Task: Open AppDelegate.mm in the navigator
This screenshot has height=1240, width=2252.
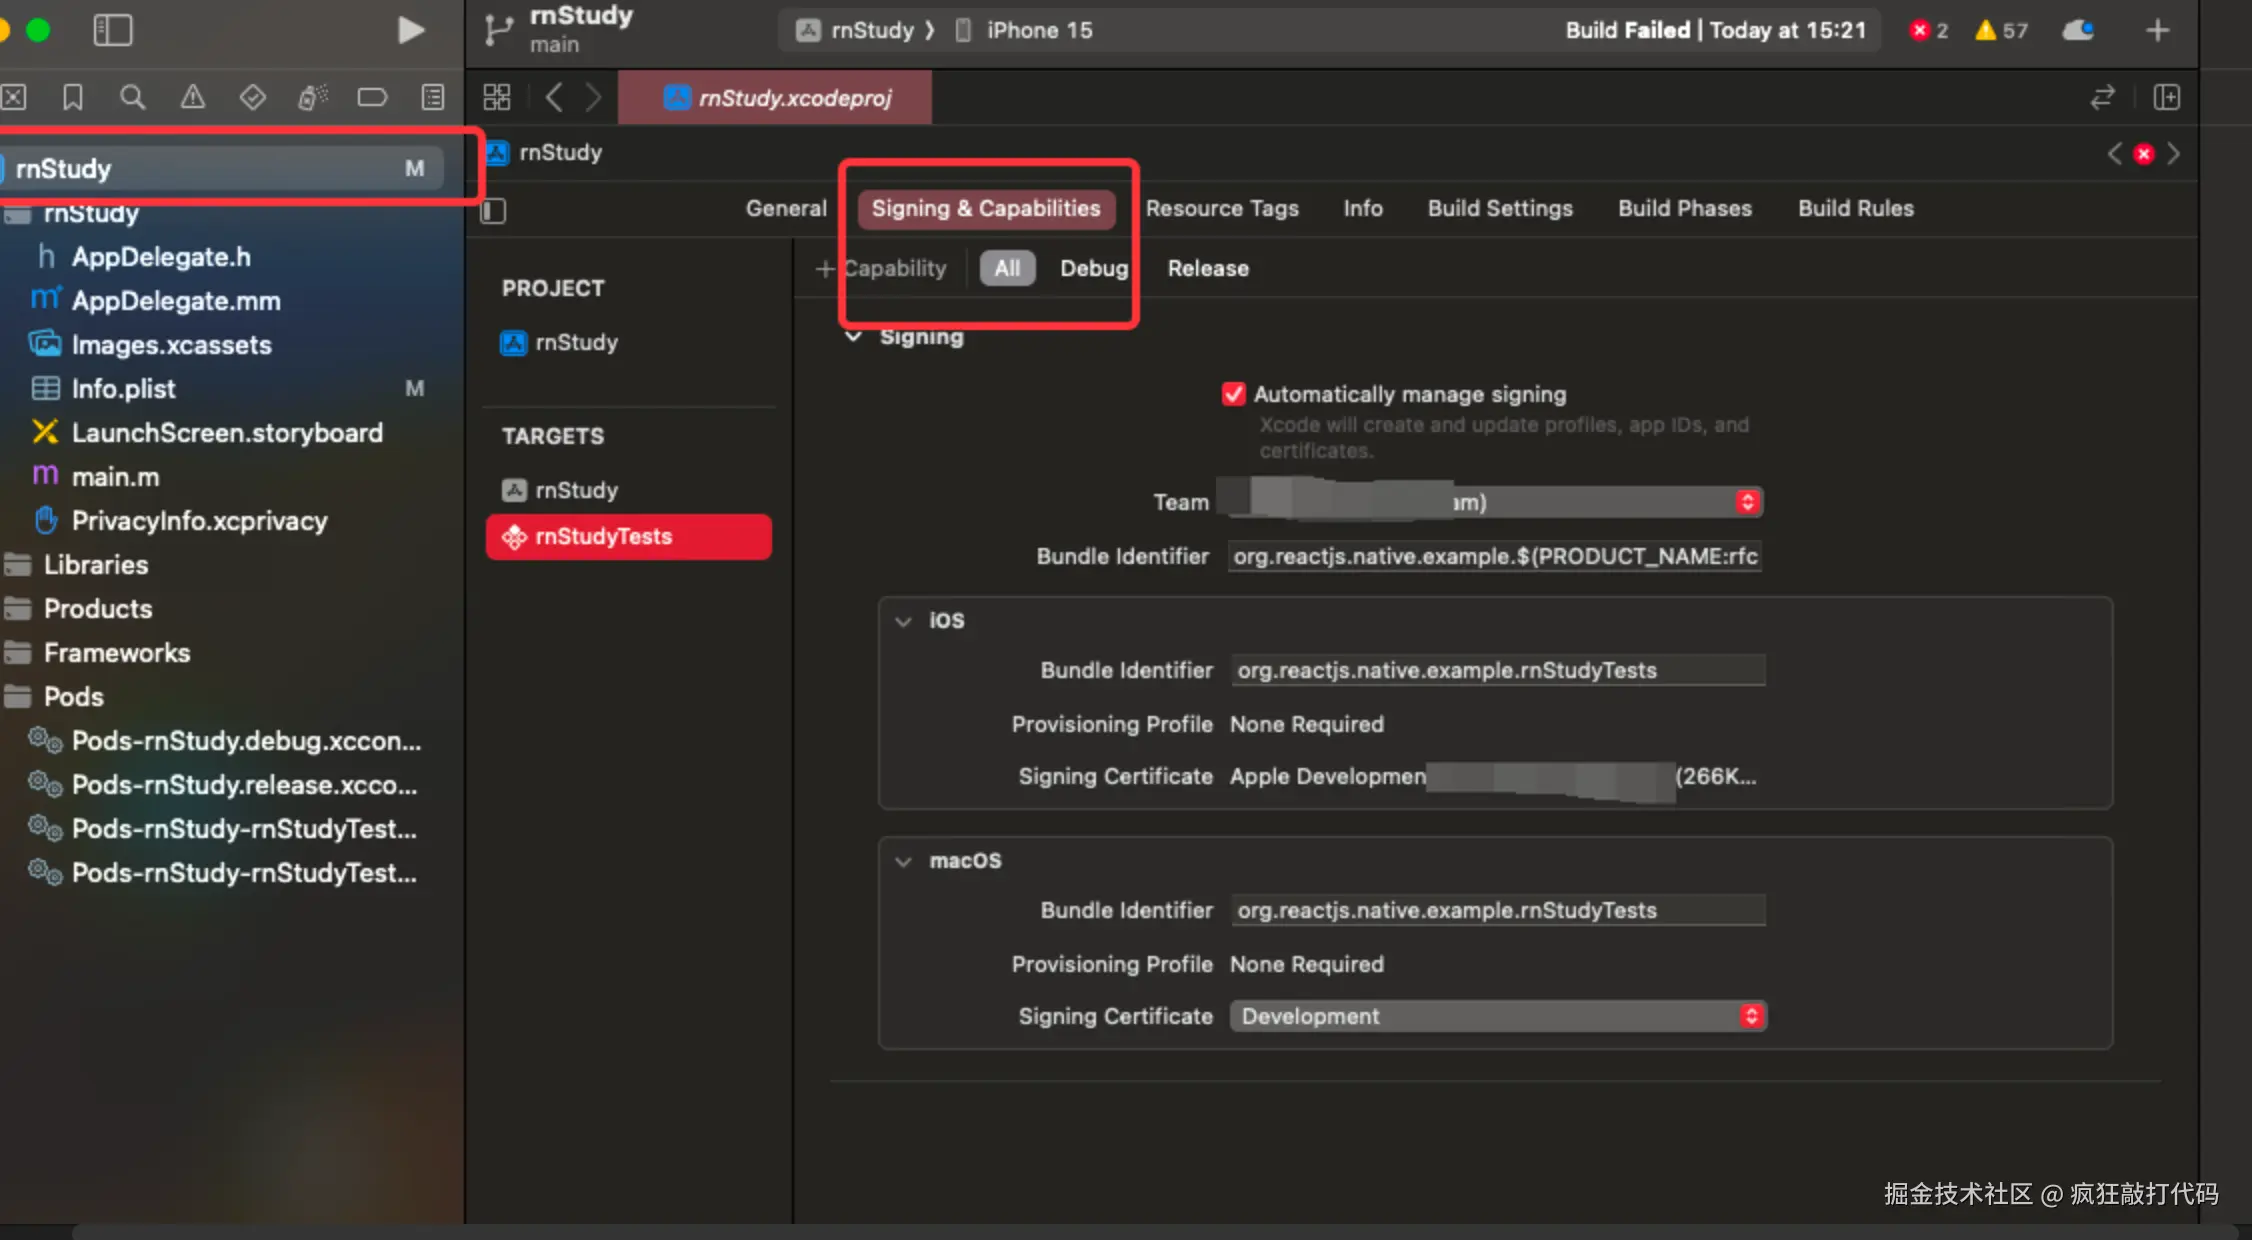Action: click(x=175, y=301)
